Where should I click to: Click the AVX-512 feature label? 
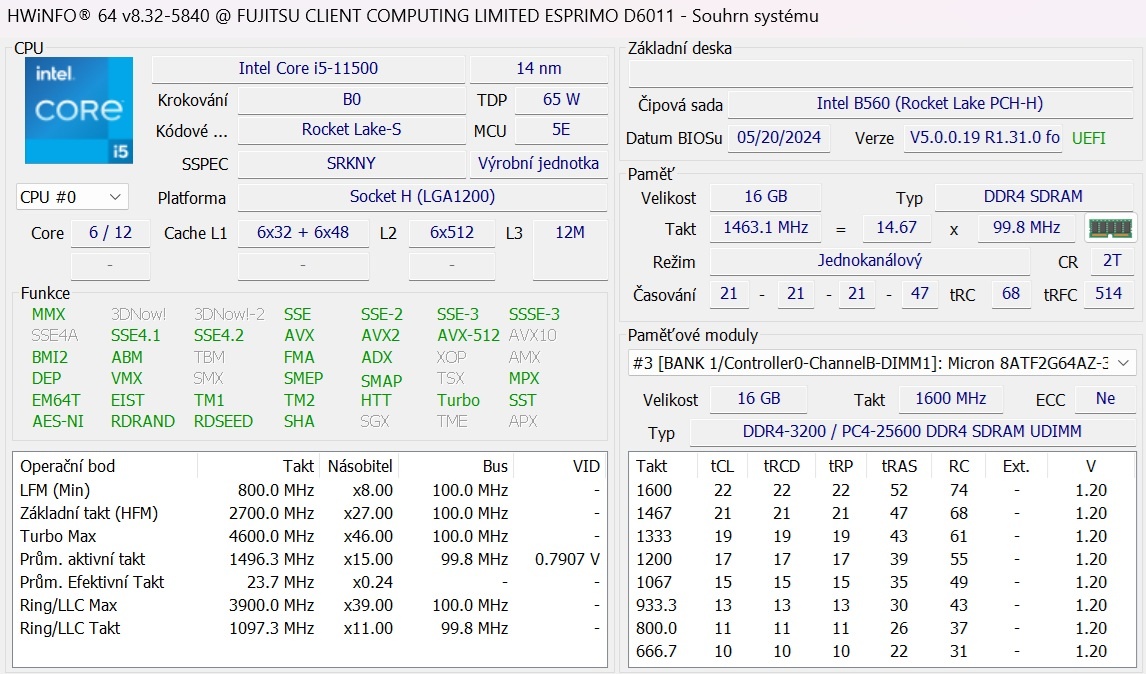[467, 336]
